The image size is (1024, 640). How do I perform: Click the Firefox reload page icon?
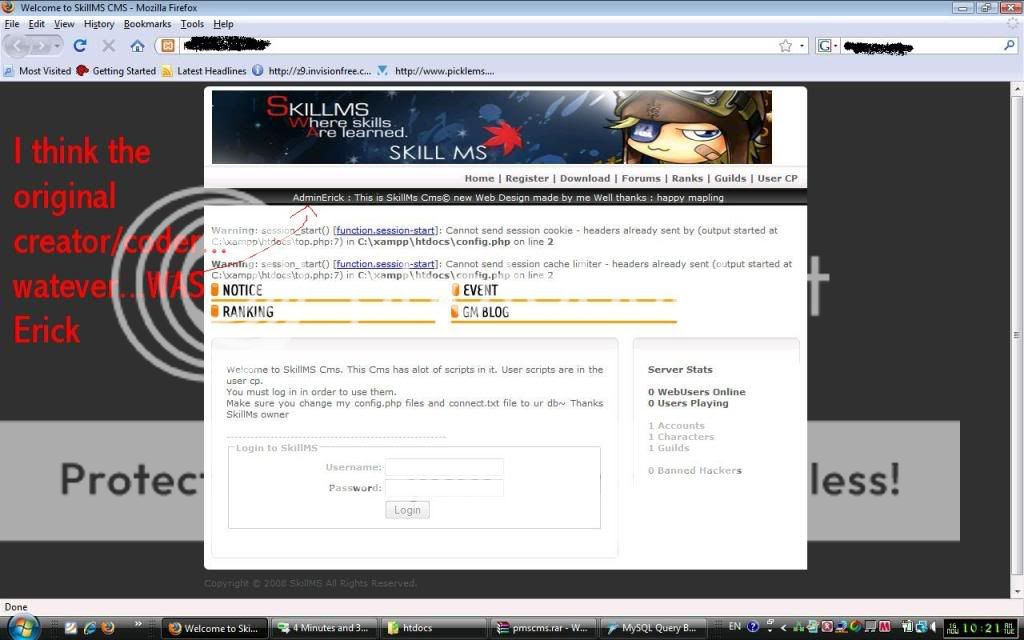pyautogui.click(x=80, y=46)
